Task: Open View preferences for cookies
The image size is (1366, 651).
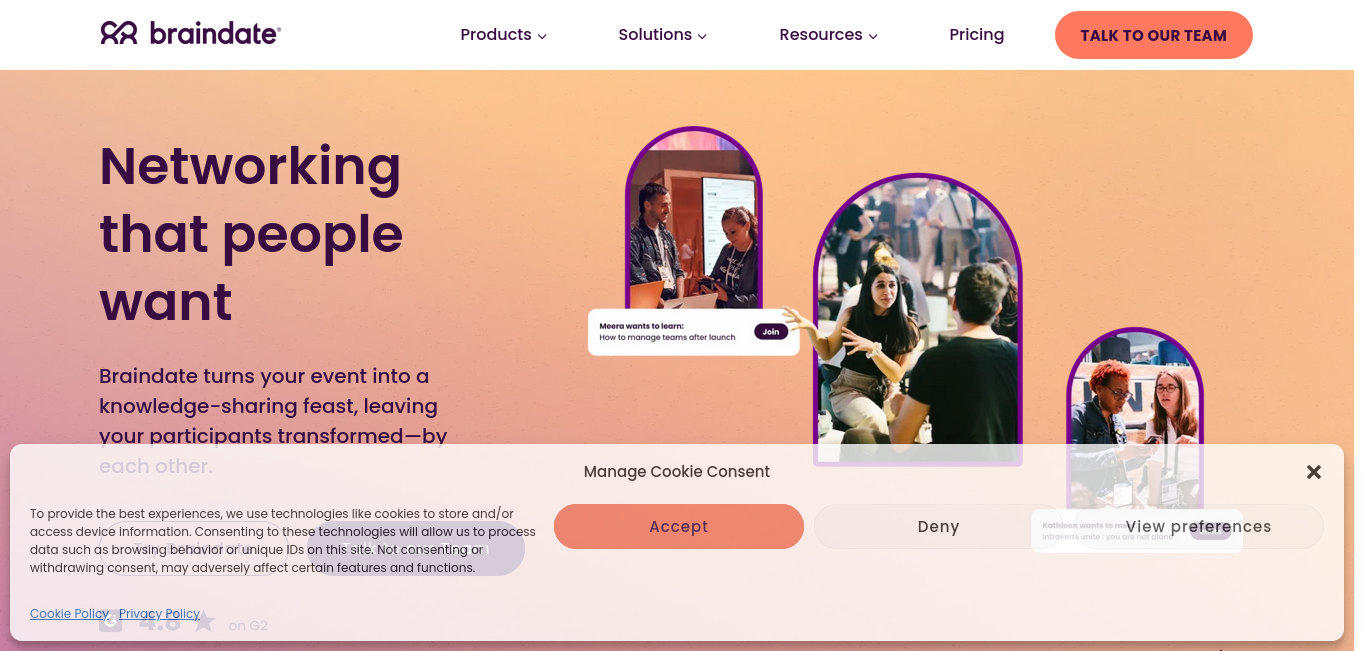Action: tap(1198, 526)
